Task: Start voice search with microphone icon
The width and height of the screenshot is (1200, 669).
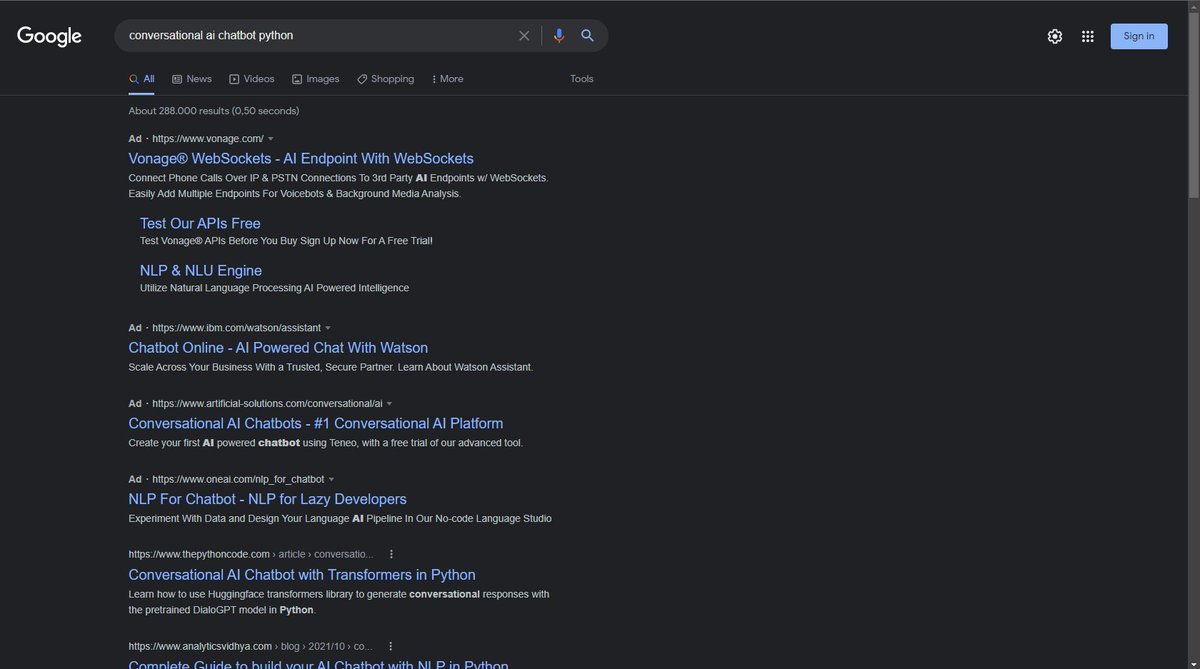Action: [x=559, y=36]
